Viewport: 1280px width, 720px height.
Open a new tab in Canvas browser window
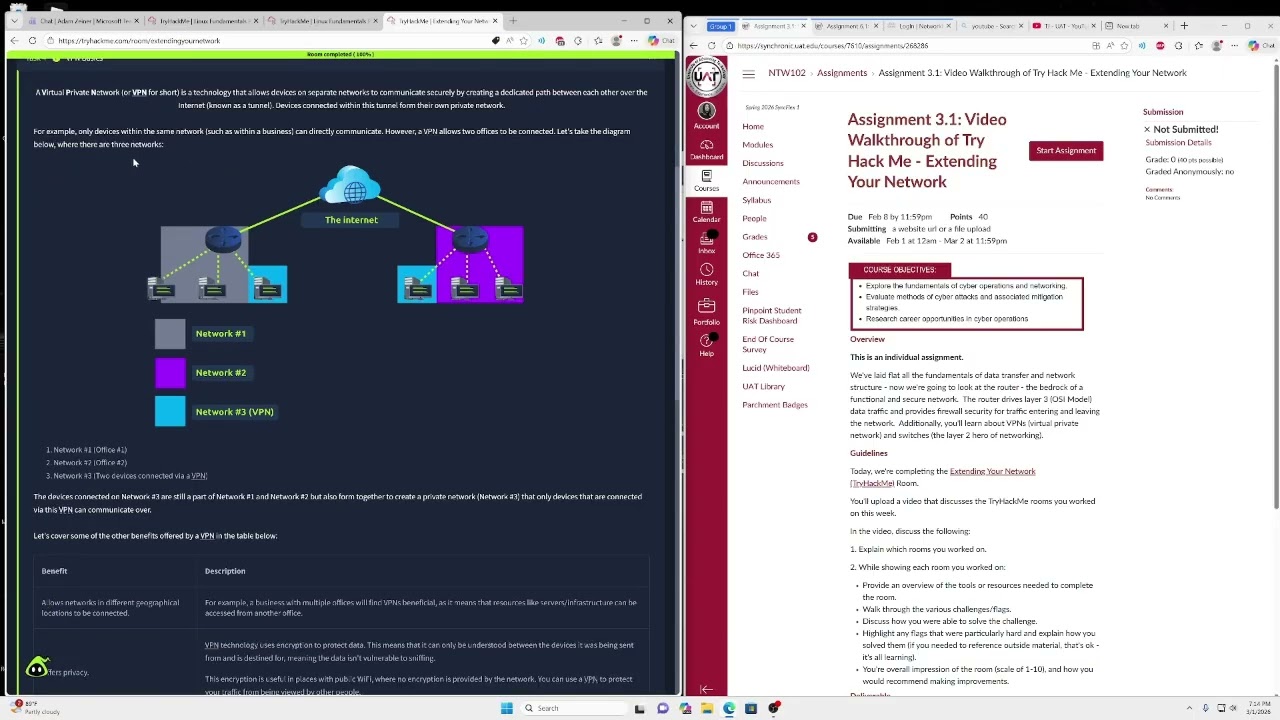(x=1184, y=26)
